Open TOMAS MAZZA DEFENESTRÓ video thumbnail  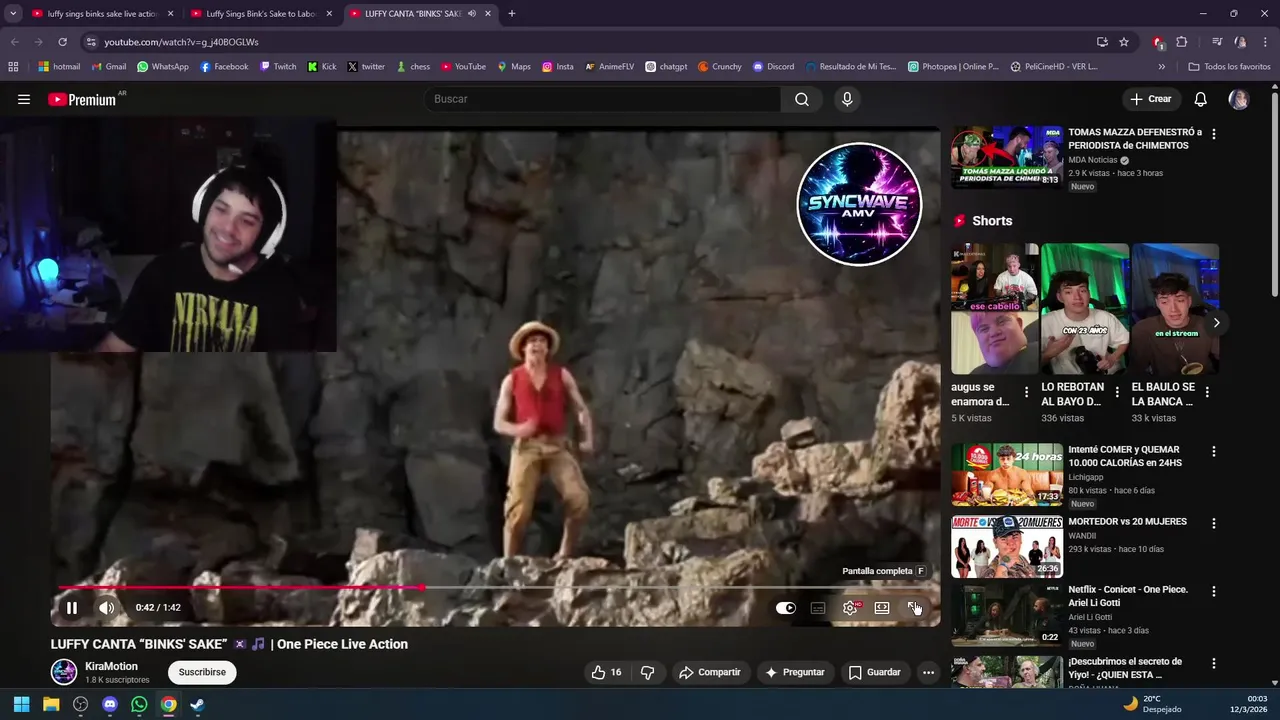coord(1006,157)
